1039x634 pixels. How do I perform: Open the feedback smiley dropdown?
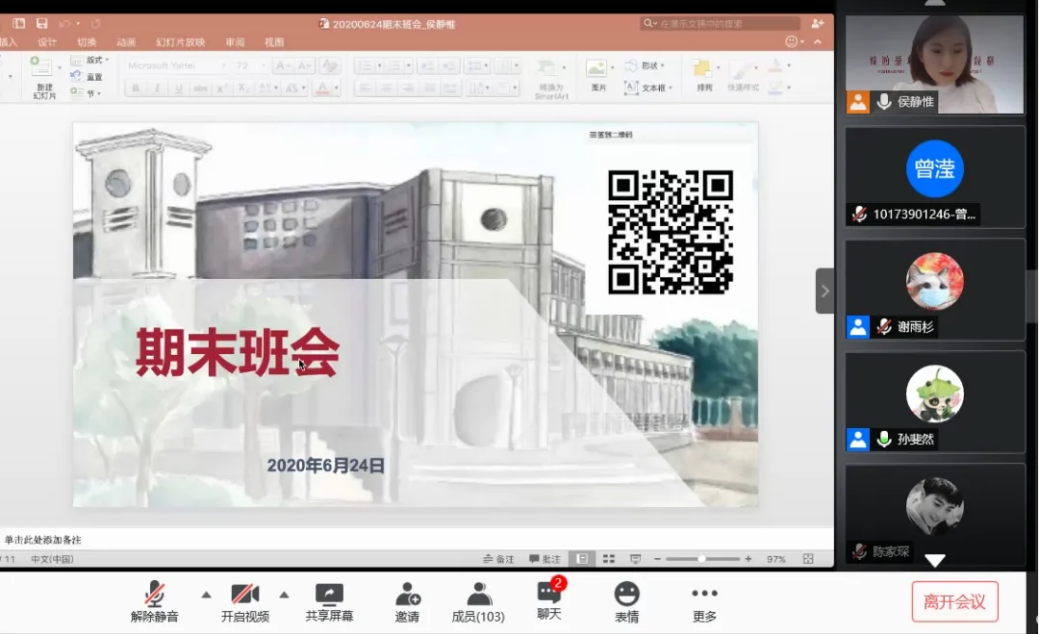[x=794, y=42]
